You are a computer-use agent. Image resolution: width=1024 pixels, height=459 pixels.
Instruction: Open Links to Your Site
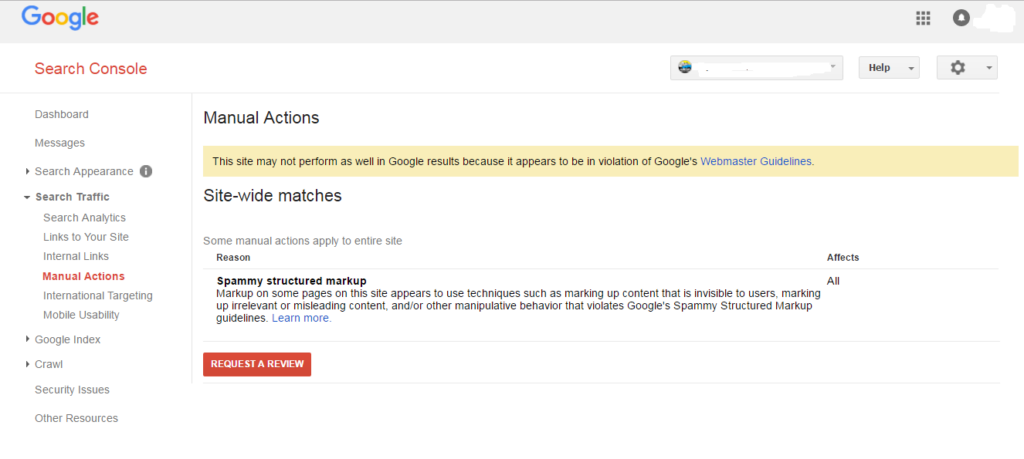tap(86, 237)
